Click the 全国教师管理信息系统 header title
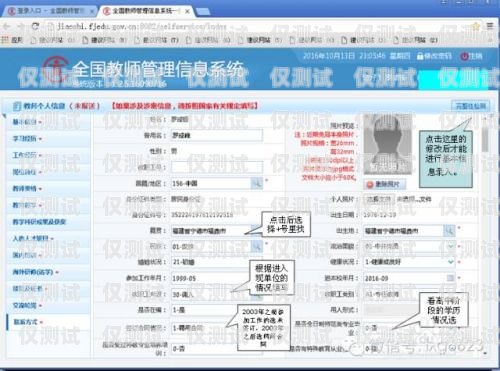The image size is (500, 371). coord(158,69)
